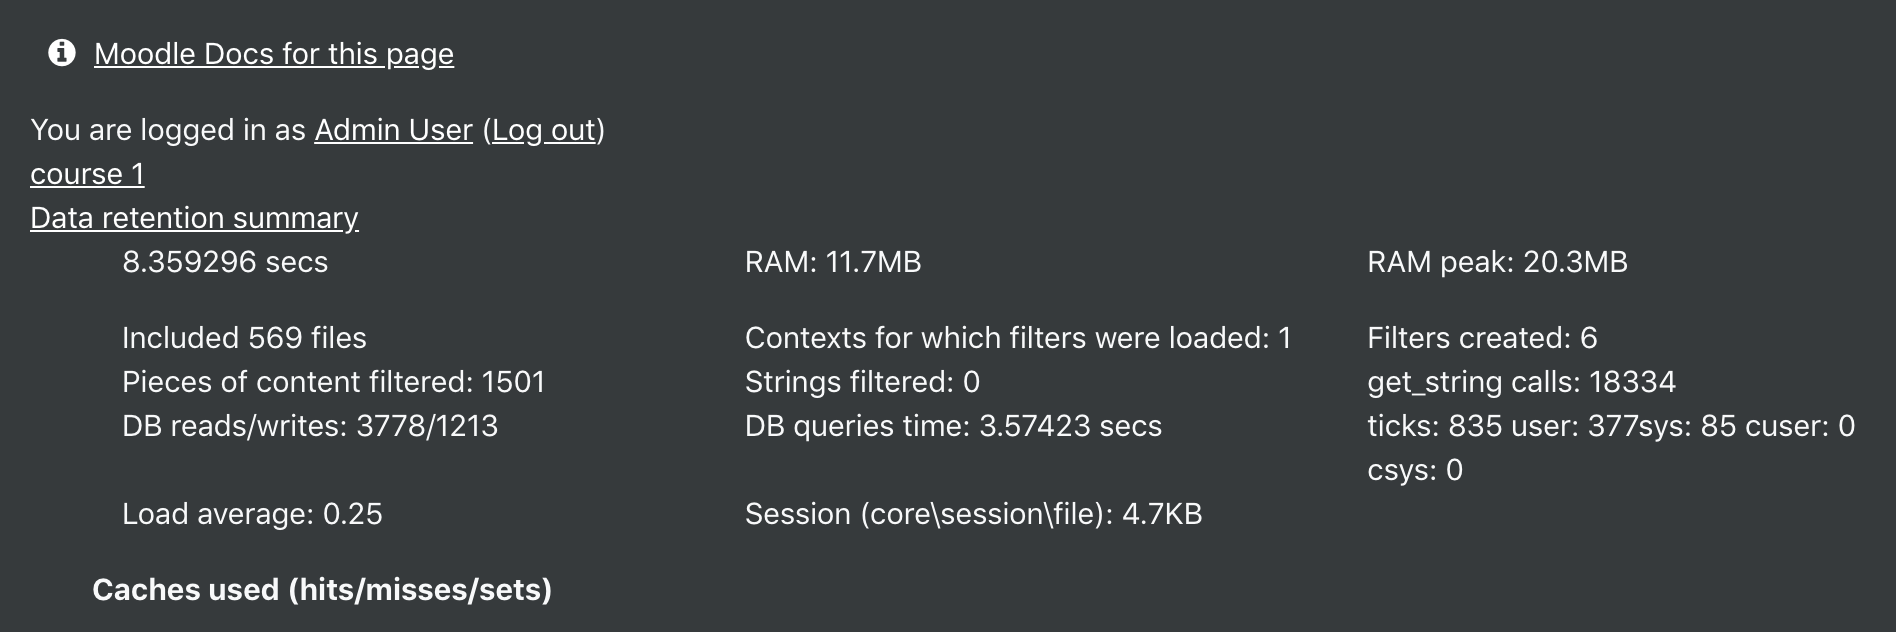
Task: Click the Filters created: 6 text
Action: [x=1482, y=338]
